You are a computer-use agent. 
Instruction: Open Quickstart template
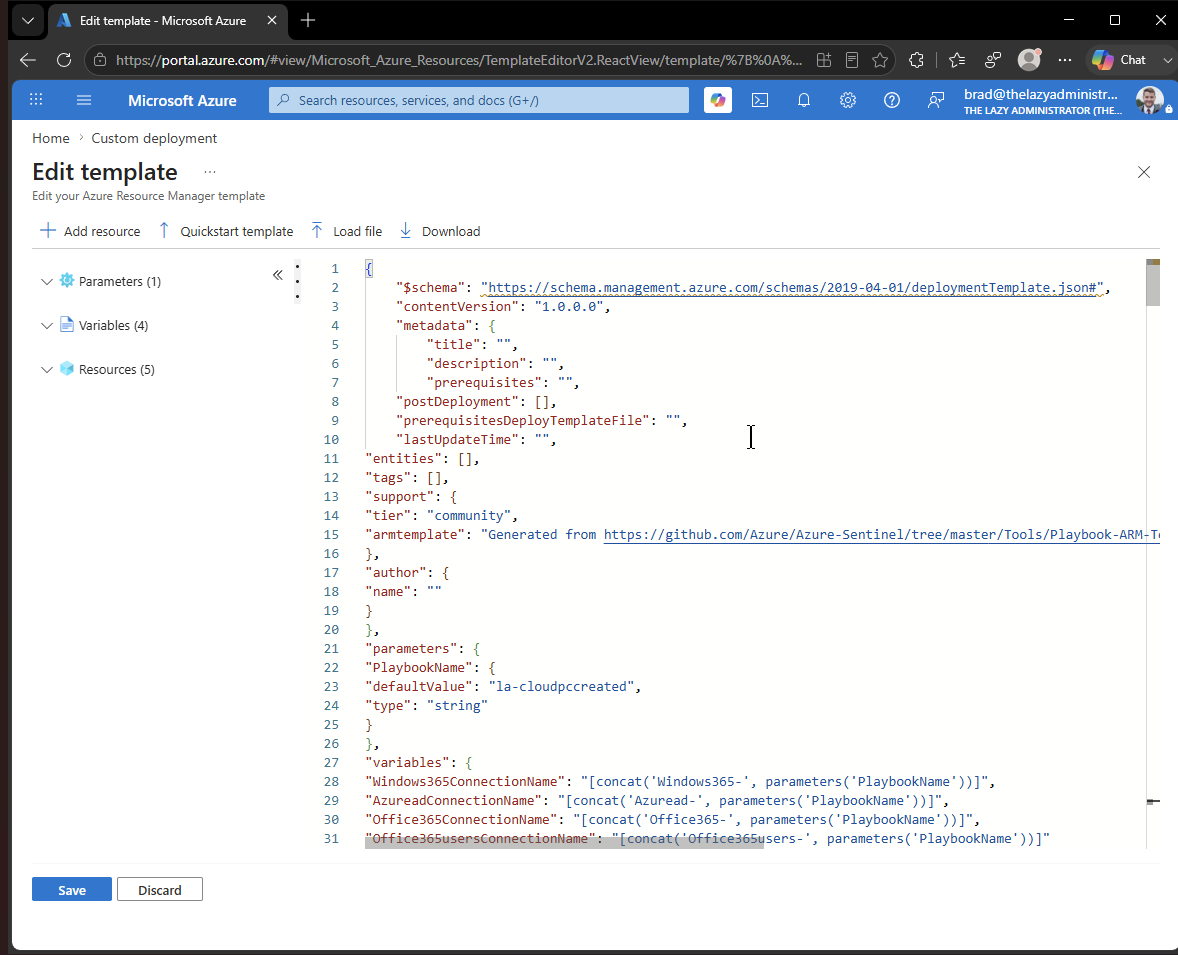[225, 231]
